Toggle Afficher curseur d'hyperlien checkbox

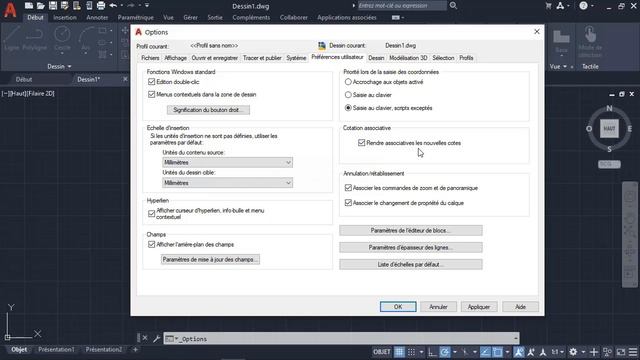[x=151, y=213]
